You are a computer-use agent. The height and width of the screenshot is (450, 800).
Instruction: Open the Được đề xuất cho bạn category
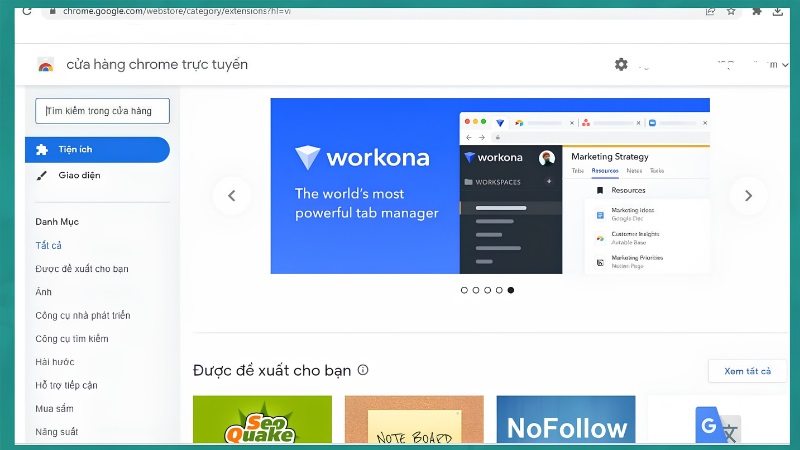[x=82, y=269]
